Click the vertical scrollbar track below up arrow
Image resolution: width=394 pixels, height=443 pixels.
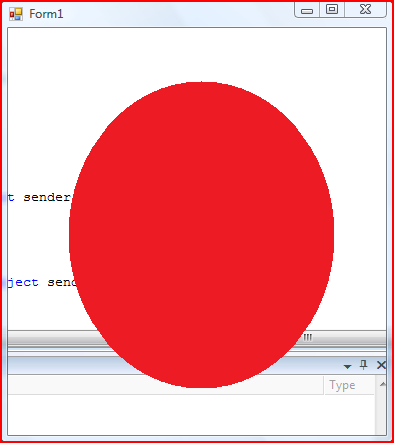pos(381,414)
